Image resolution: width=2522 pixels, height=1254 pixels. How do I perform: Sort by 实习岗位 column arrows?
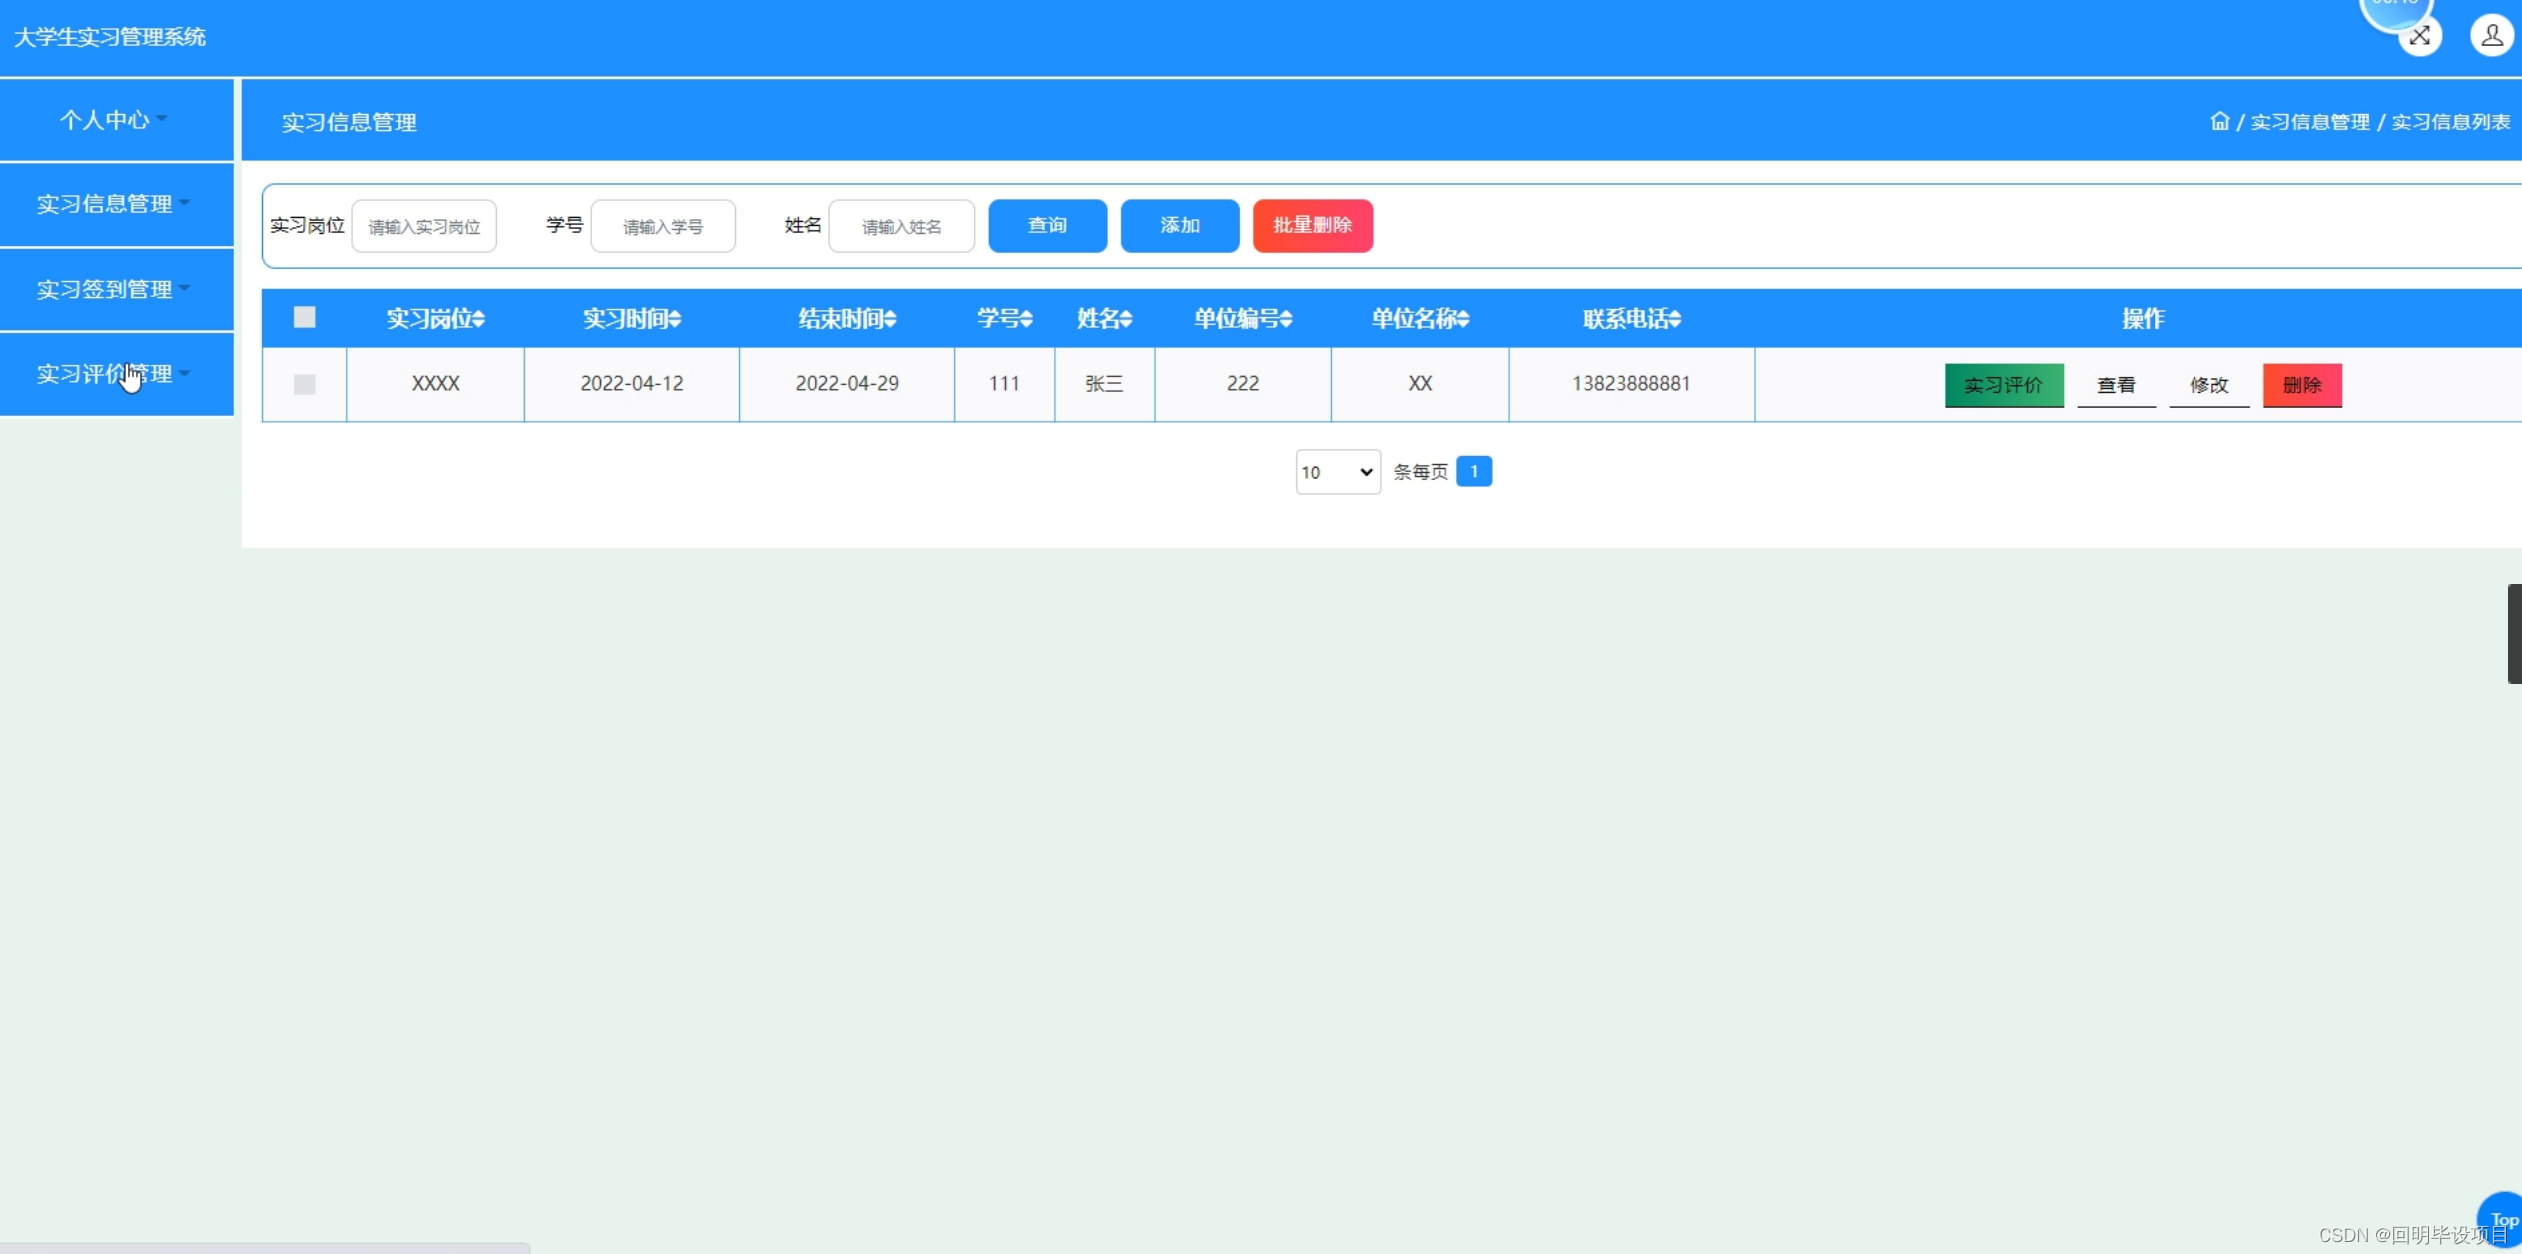point(479,319)
